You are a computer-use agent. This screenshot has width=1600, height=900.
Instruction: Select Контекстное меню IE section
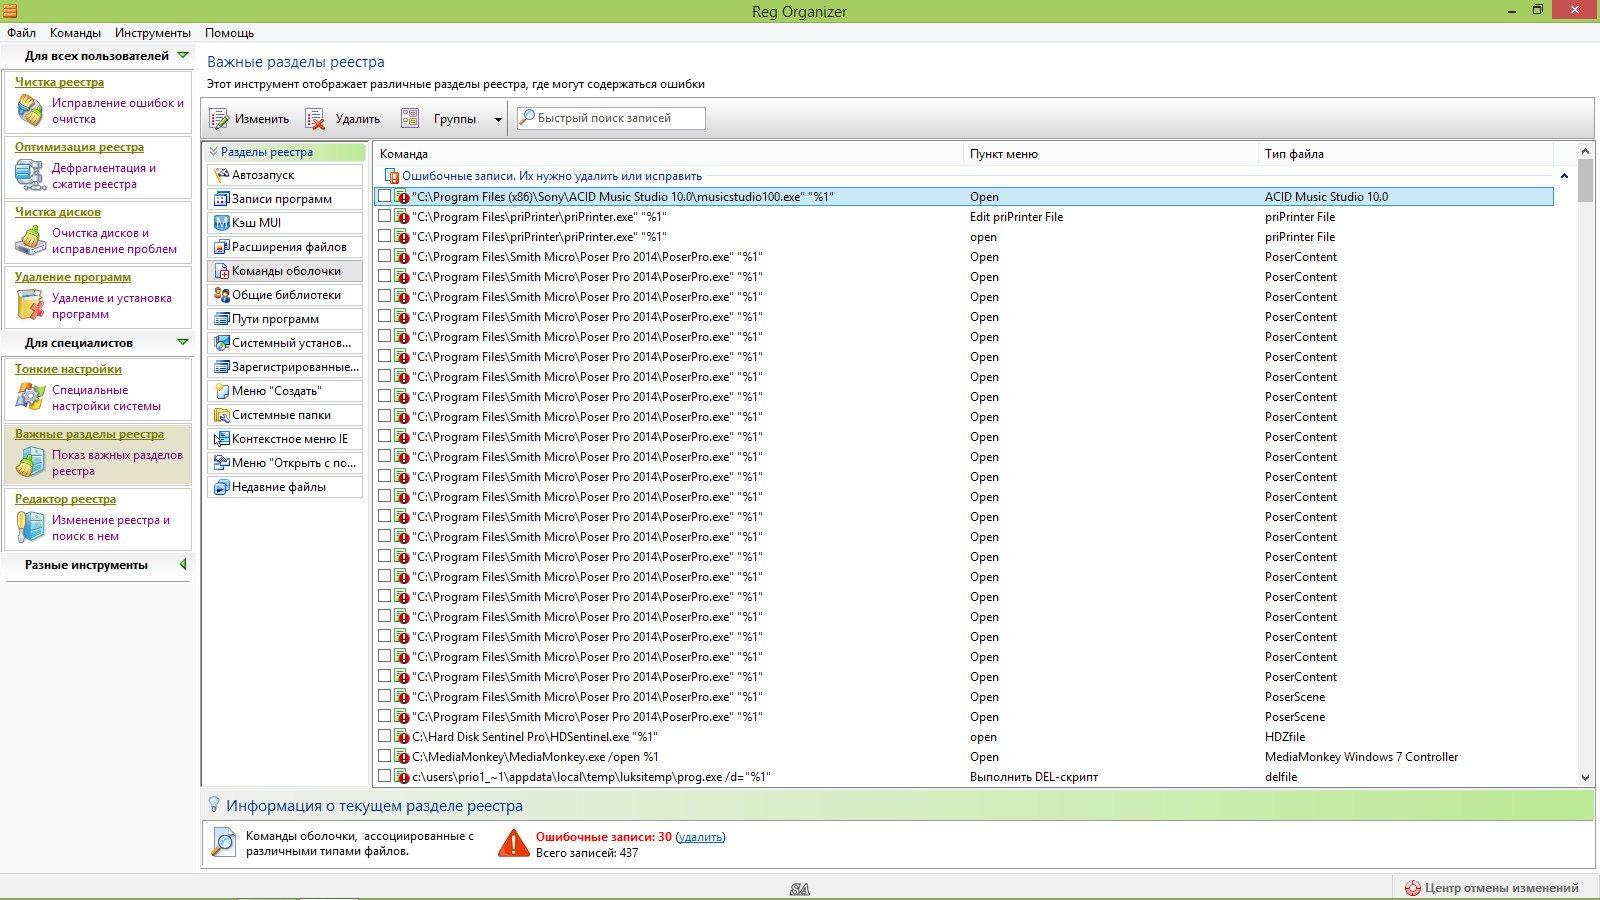285,439
